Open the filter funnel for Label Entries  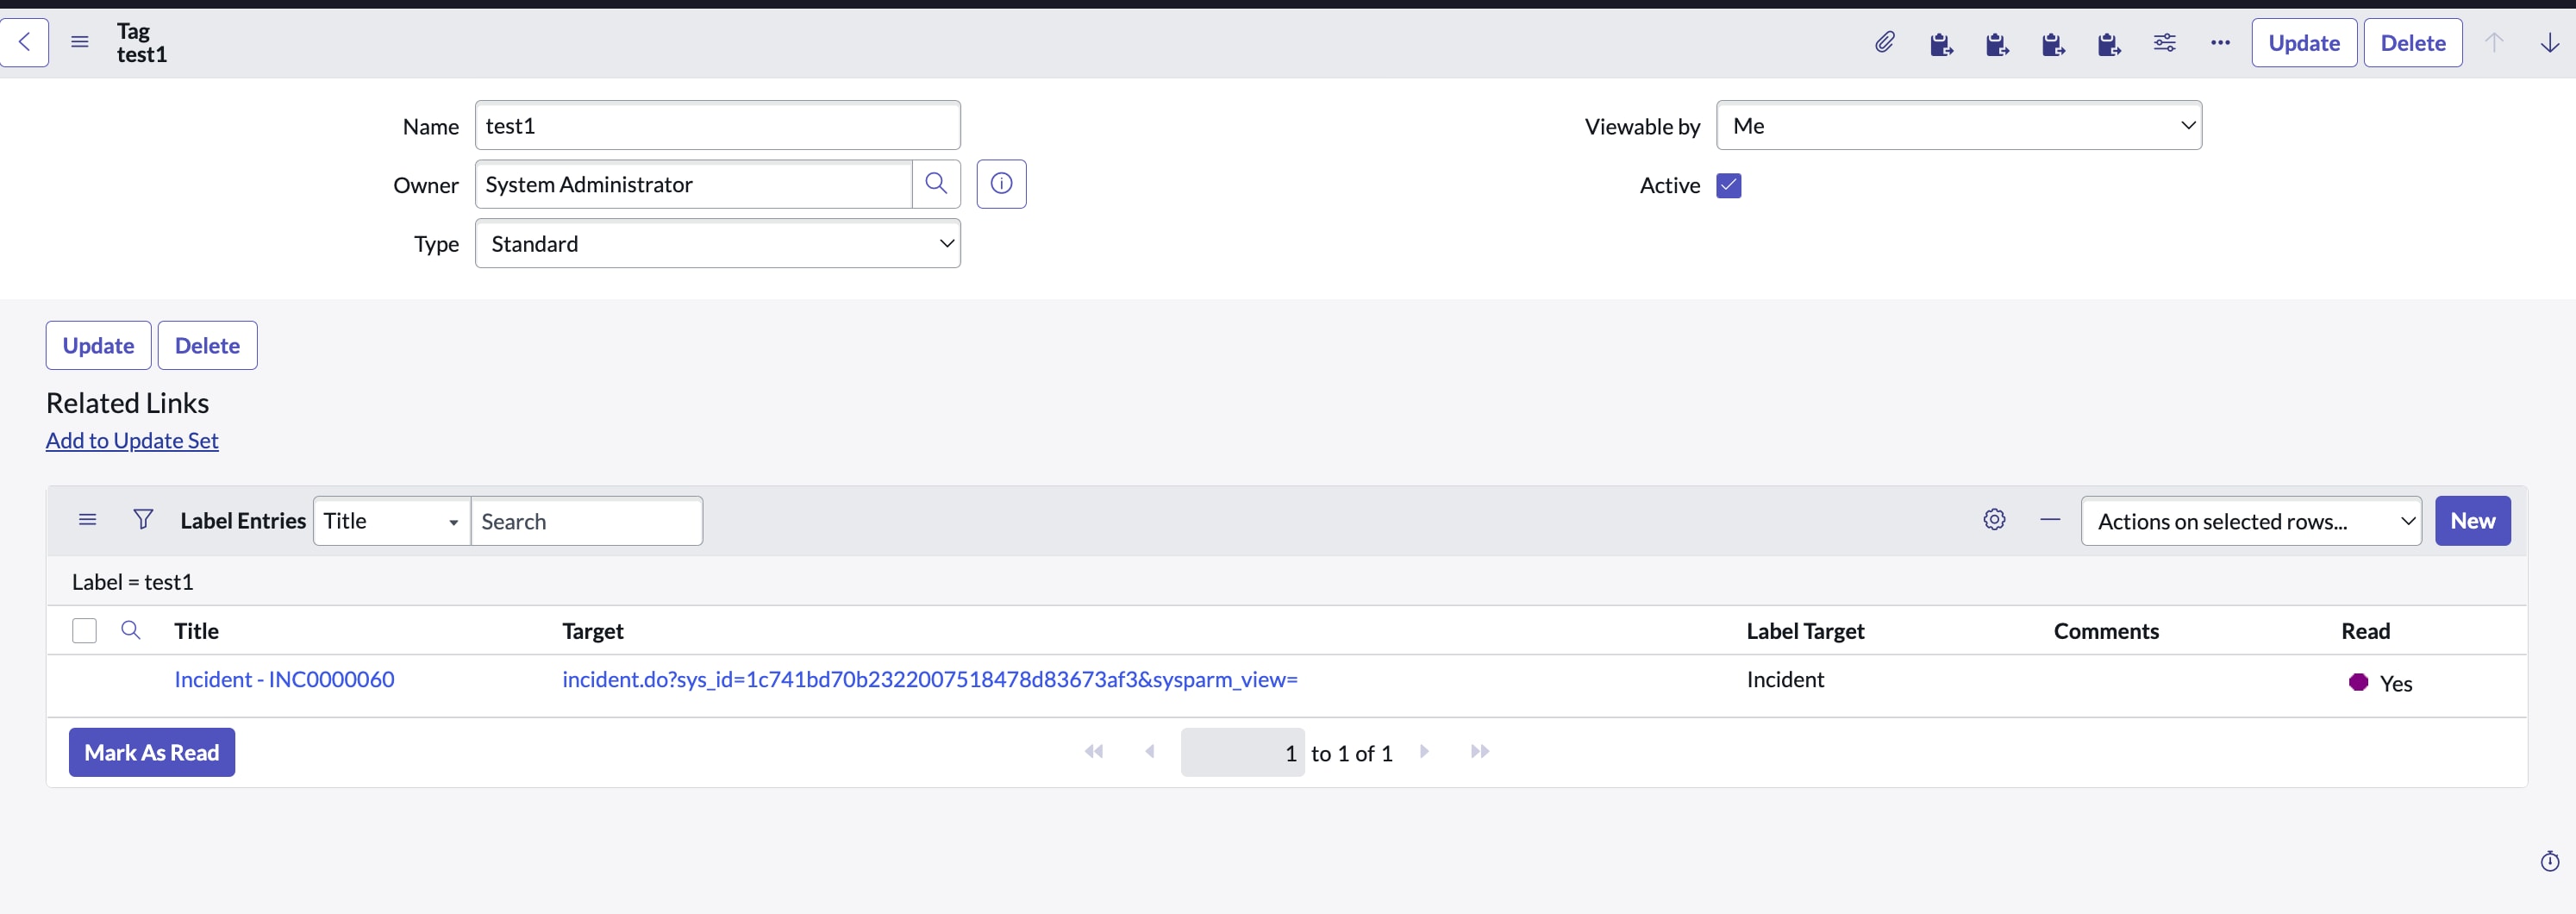[143, 519]
